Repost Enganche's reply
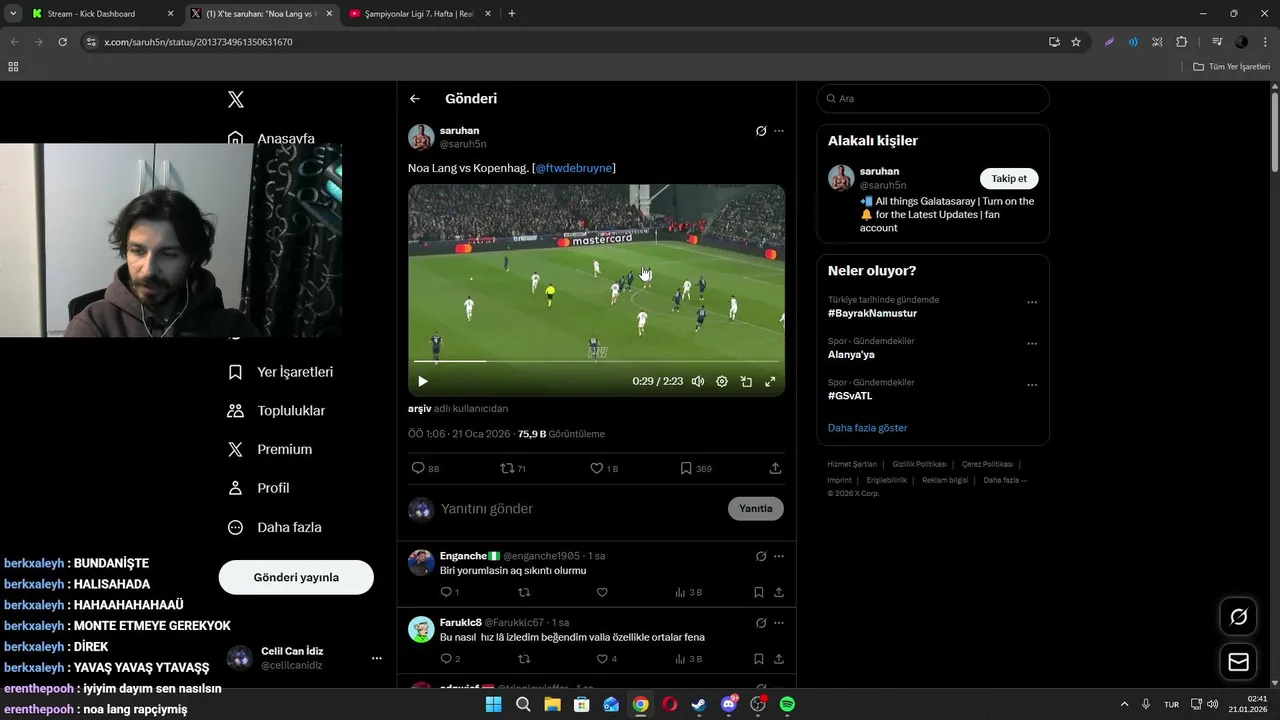Viewport: 1280px width, 720px height. (524, 593)
